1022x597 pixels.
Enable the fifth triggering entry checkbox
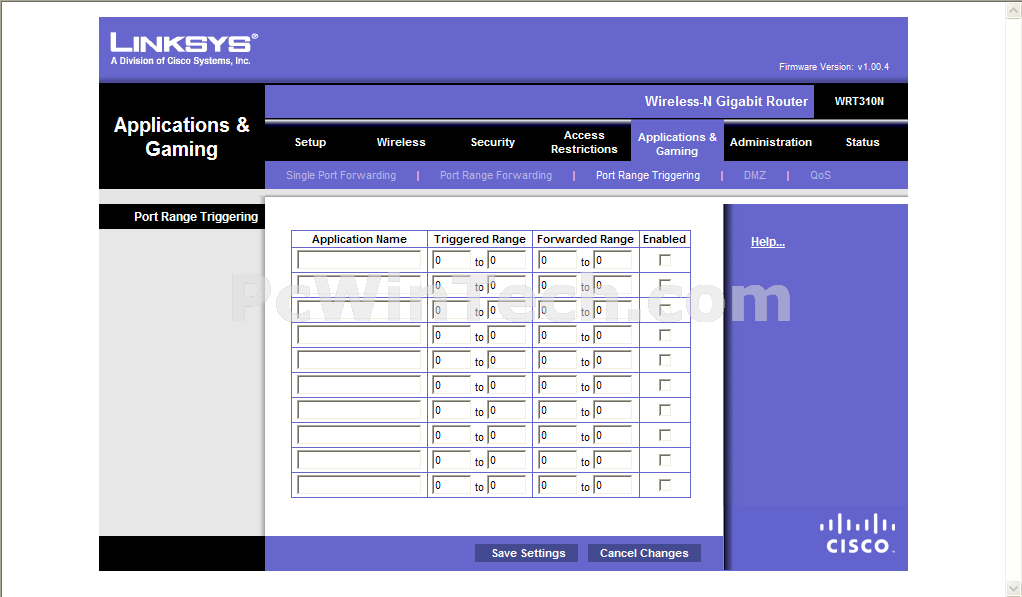click(x=665, y=360)
